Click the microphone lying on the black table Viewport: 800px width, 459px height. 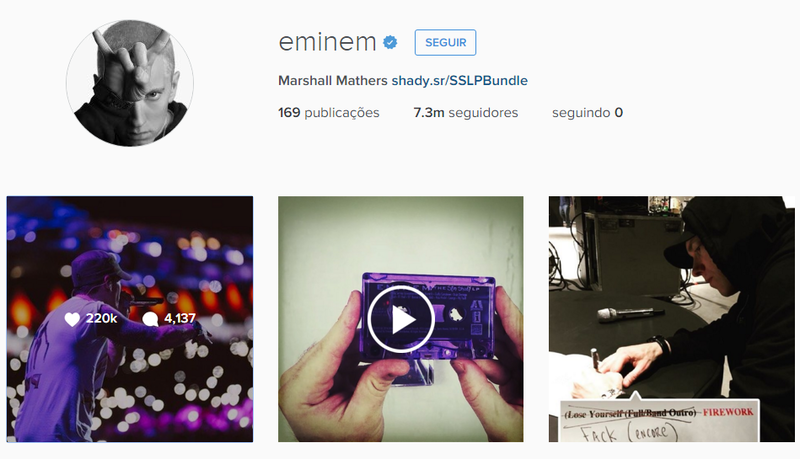[630, 313]
